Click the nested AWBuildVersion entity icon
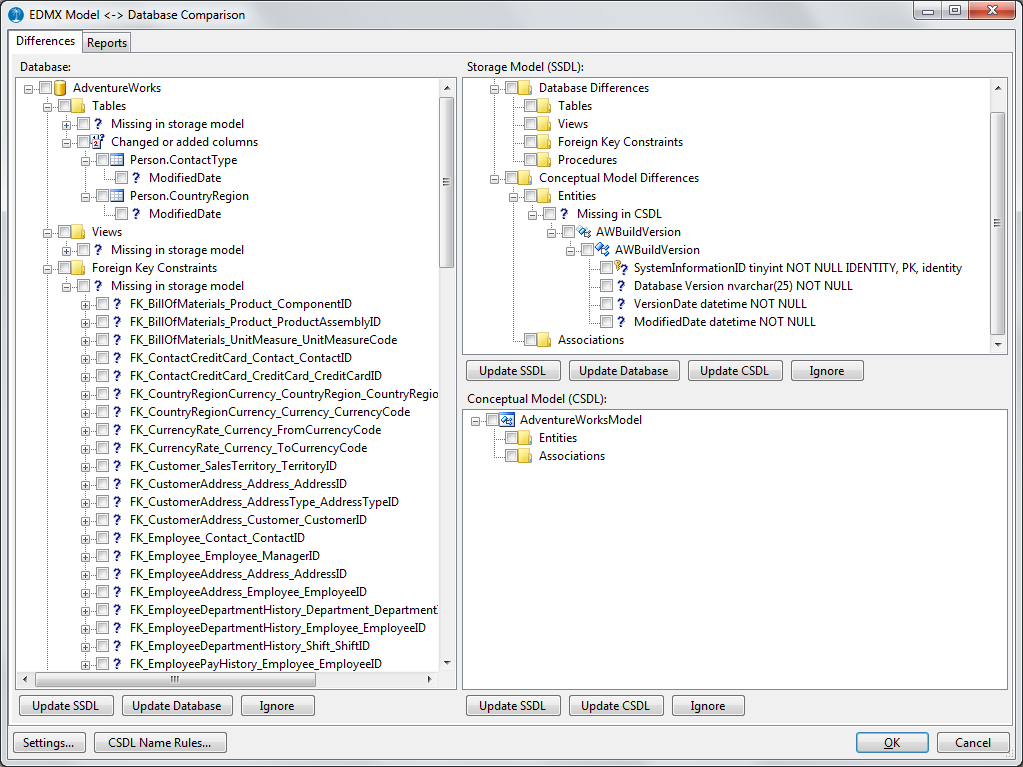This screenshot has width=1023, height=767. pyautogui.click(x=603, y=250)
